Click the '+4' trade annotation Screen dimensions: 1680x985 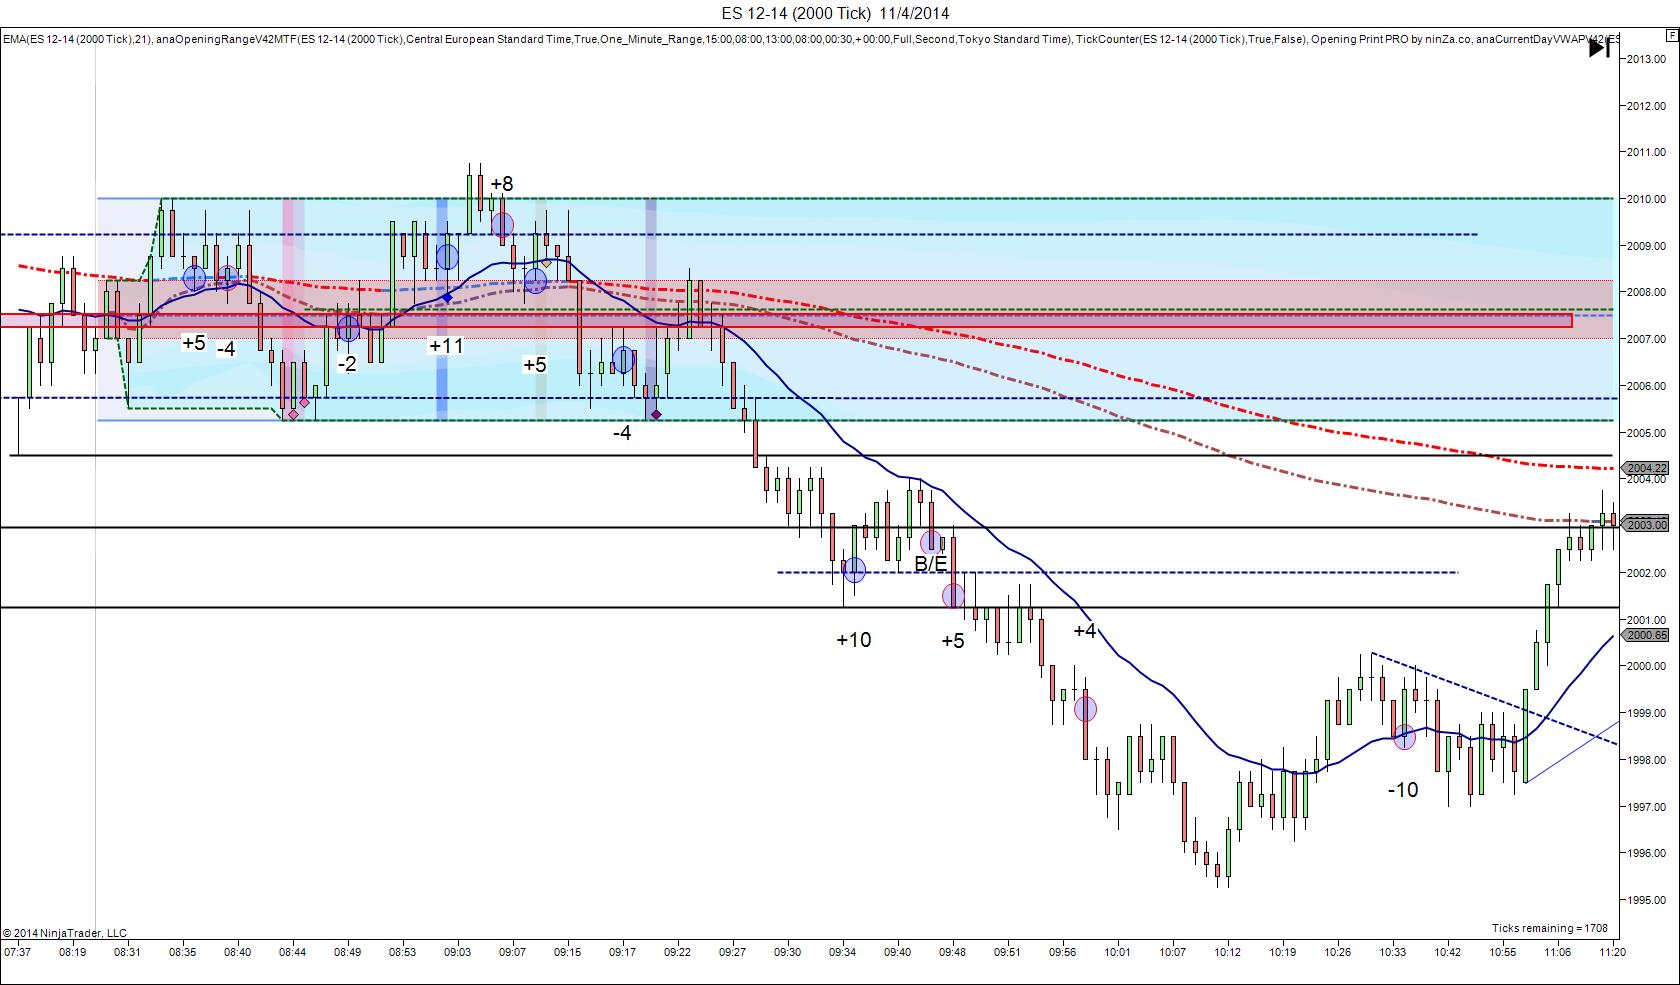[x=1085, y=631]
